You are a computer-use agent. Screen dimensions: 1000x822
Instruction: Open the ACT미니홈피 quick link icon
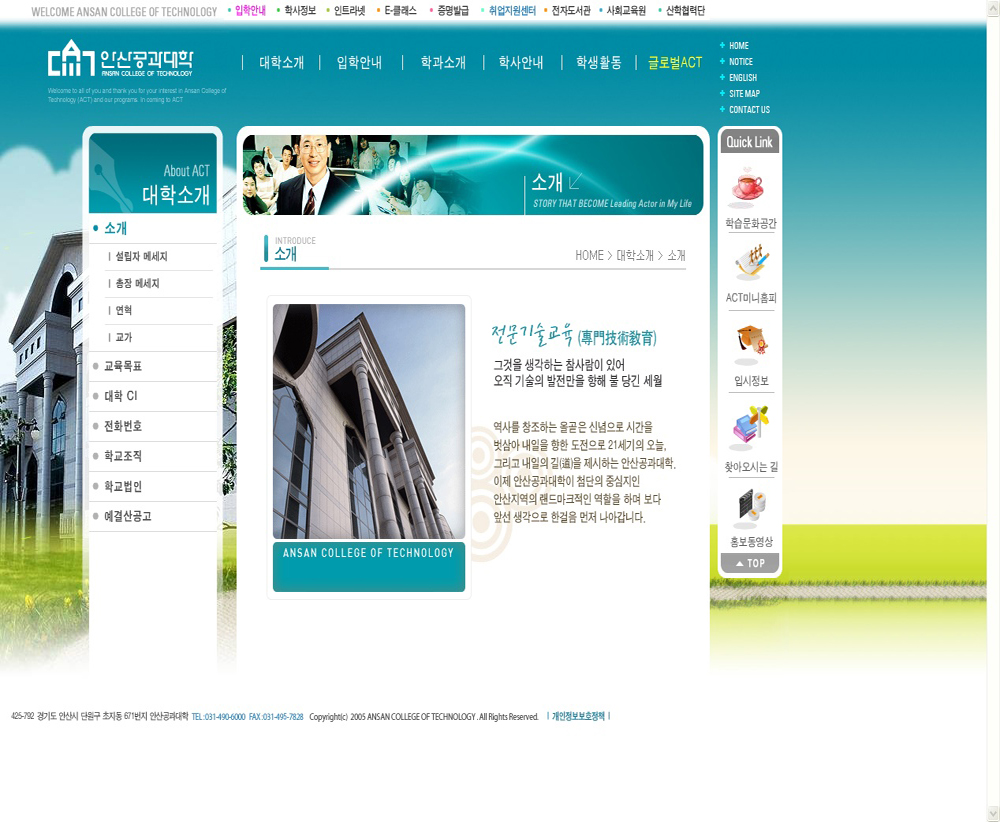click(x=750, y=263)
